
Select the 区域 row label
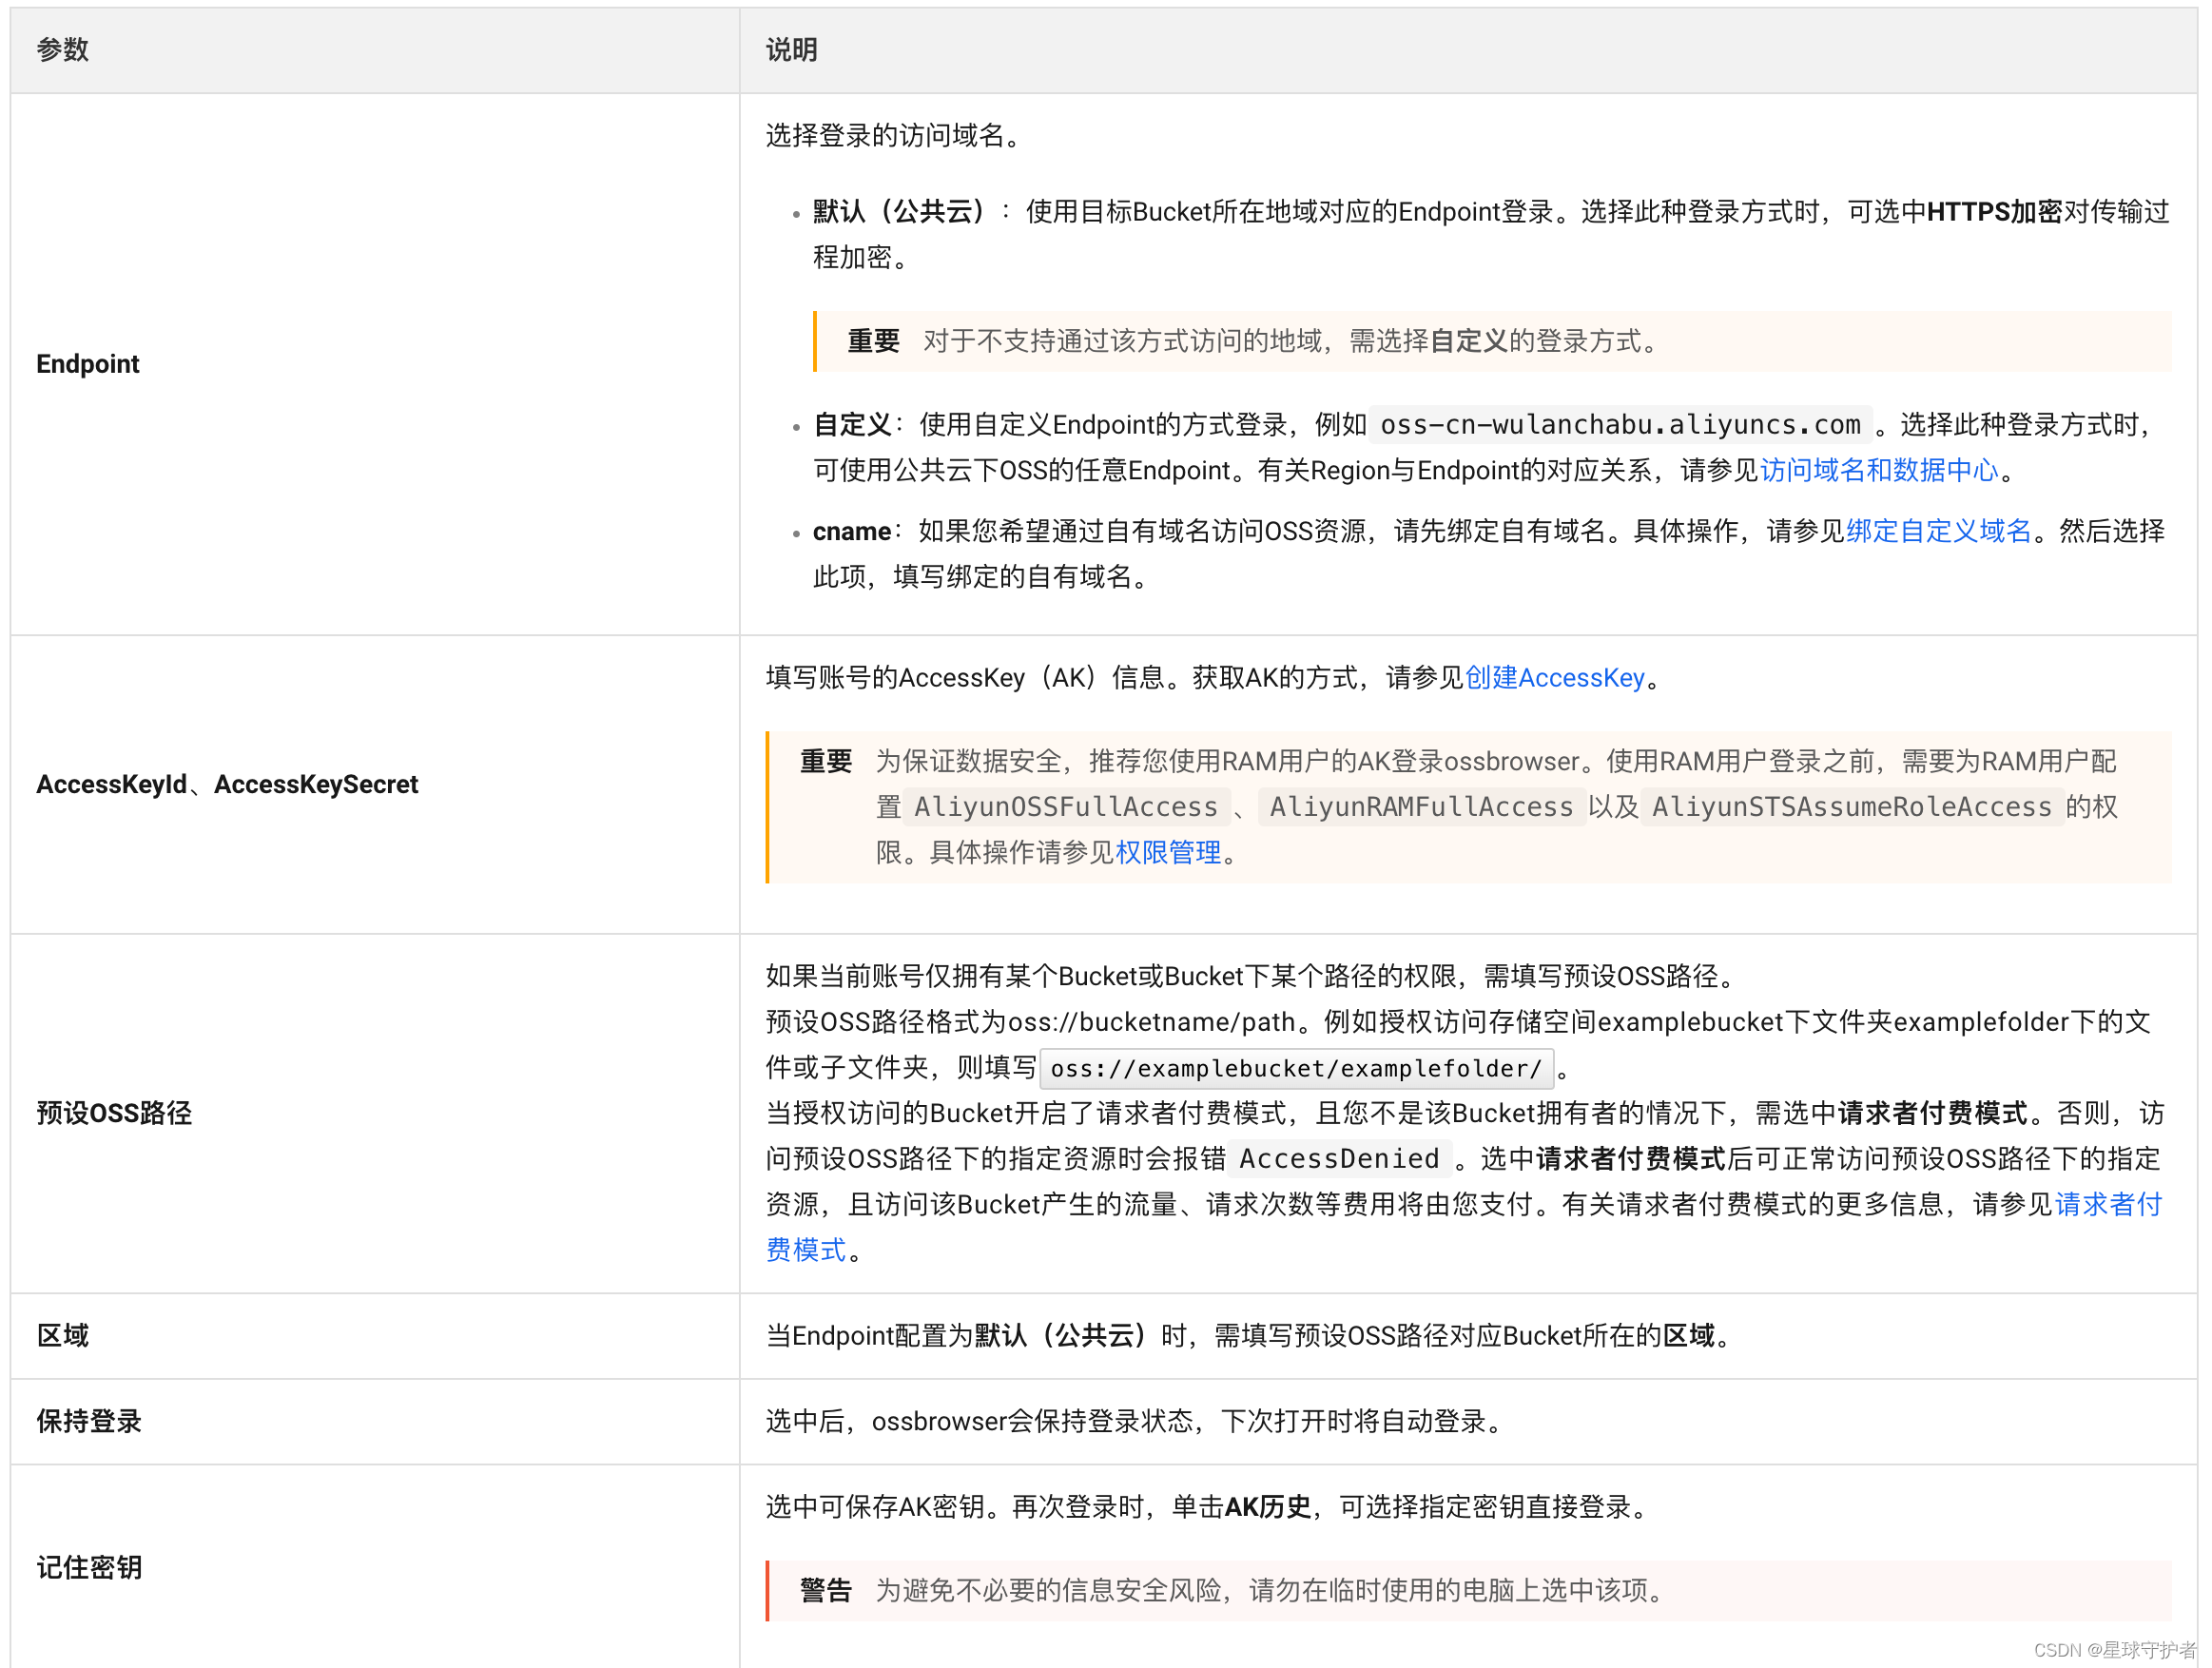tap(62, 1335)
